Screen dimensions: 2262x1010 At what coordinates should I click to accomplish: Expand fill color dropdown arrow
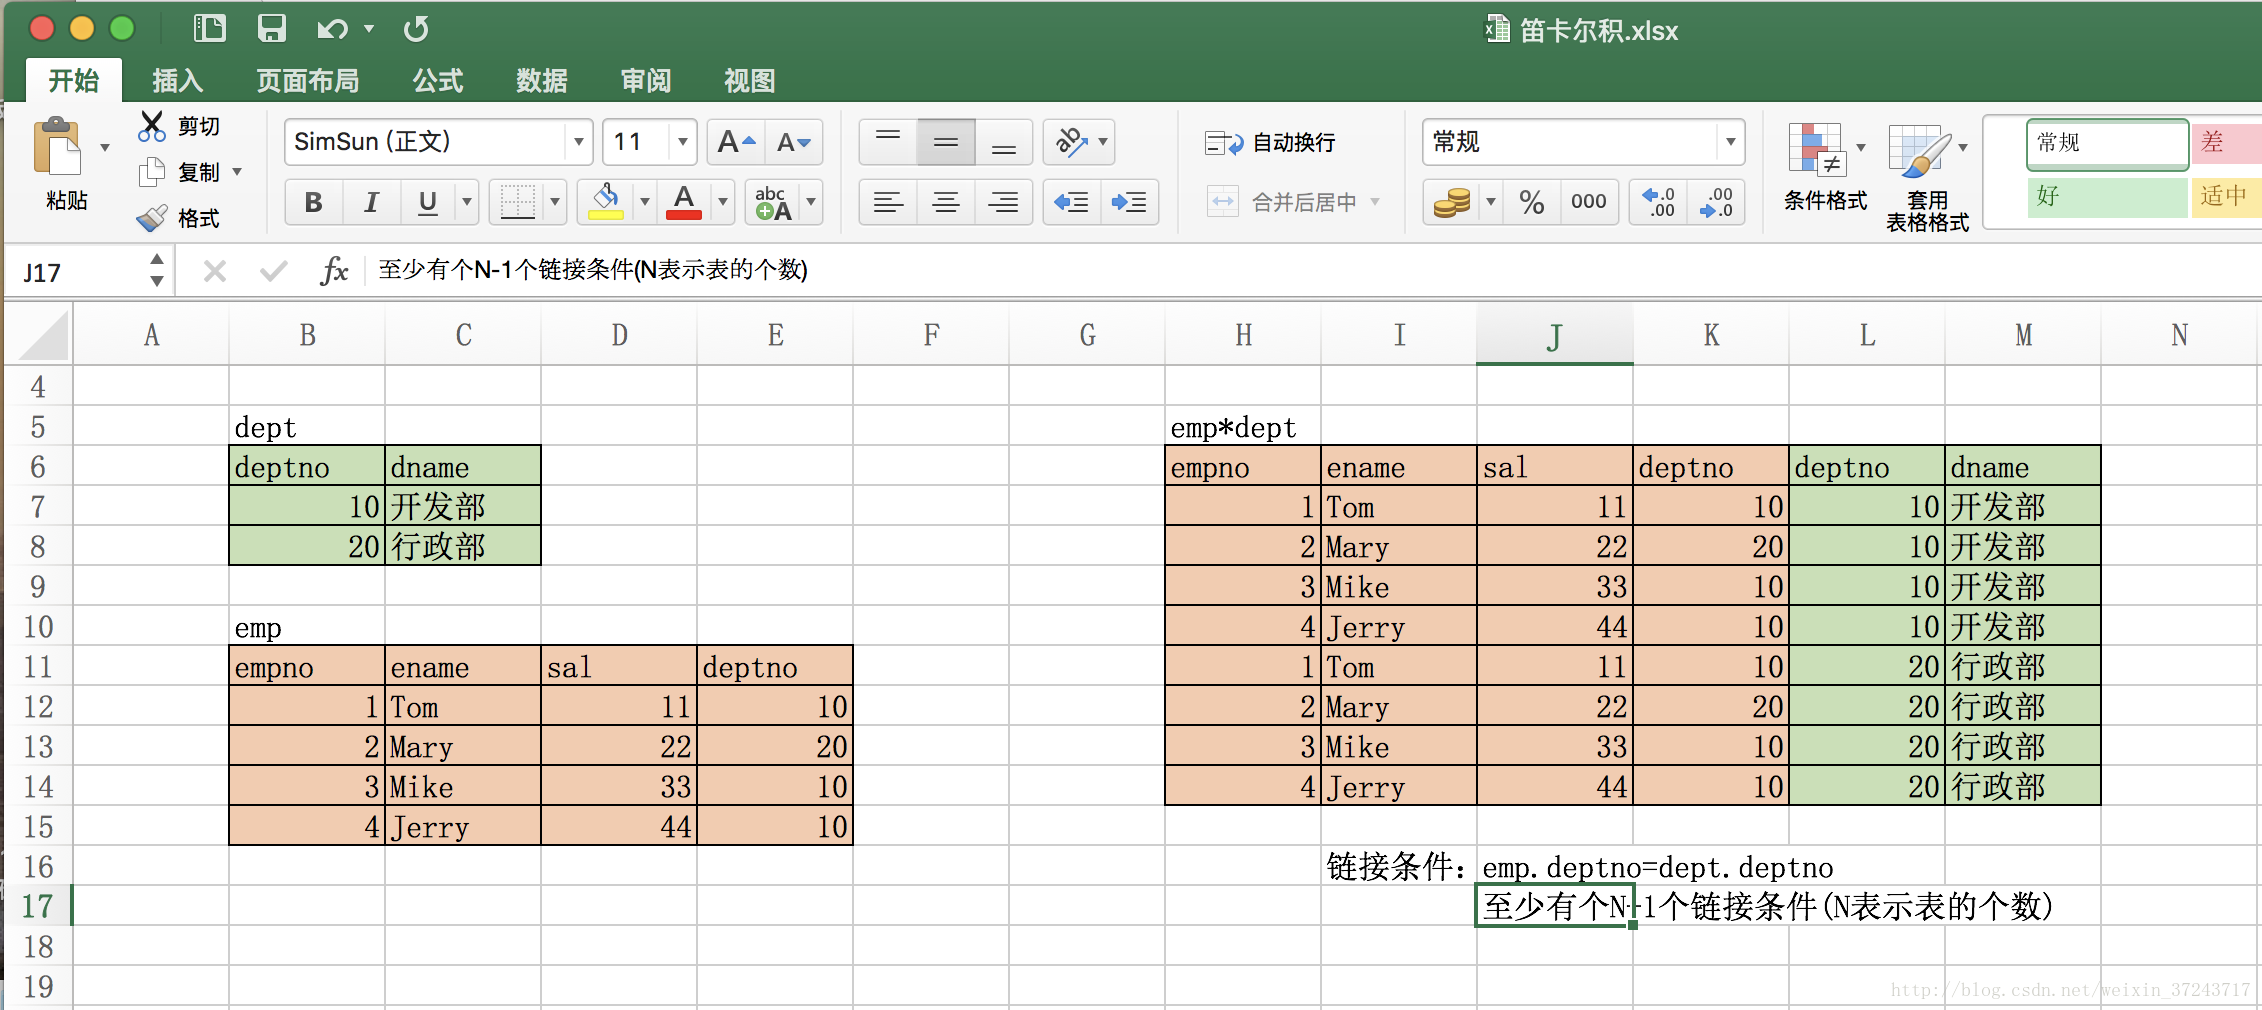point(644,202)
